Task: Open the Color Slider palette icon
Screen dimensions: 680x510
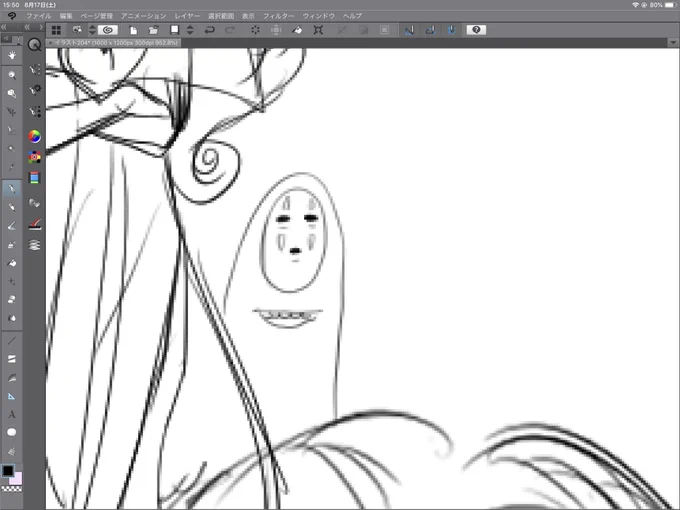Action: (35, 178)
